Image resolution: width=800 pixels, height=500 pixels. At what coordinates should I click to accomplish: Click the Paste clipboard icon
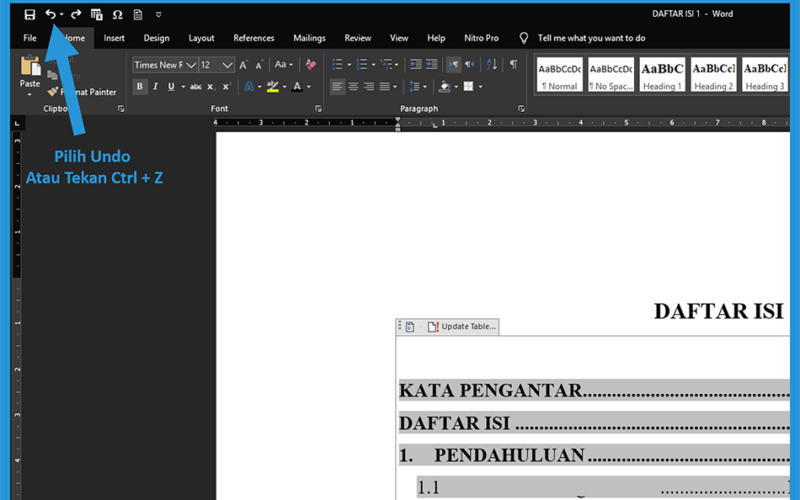coord(30,66)
